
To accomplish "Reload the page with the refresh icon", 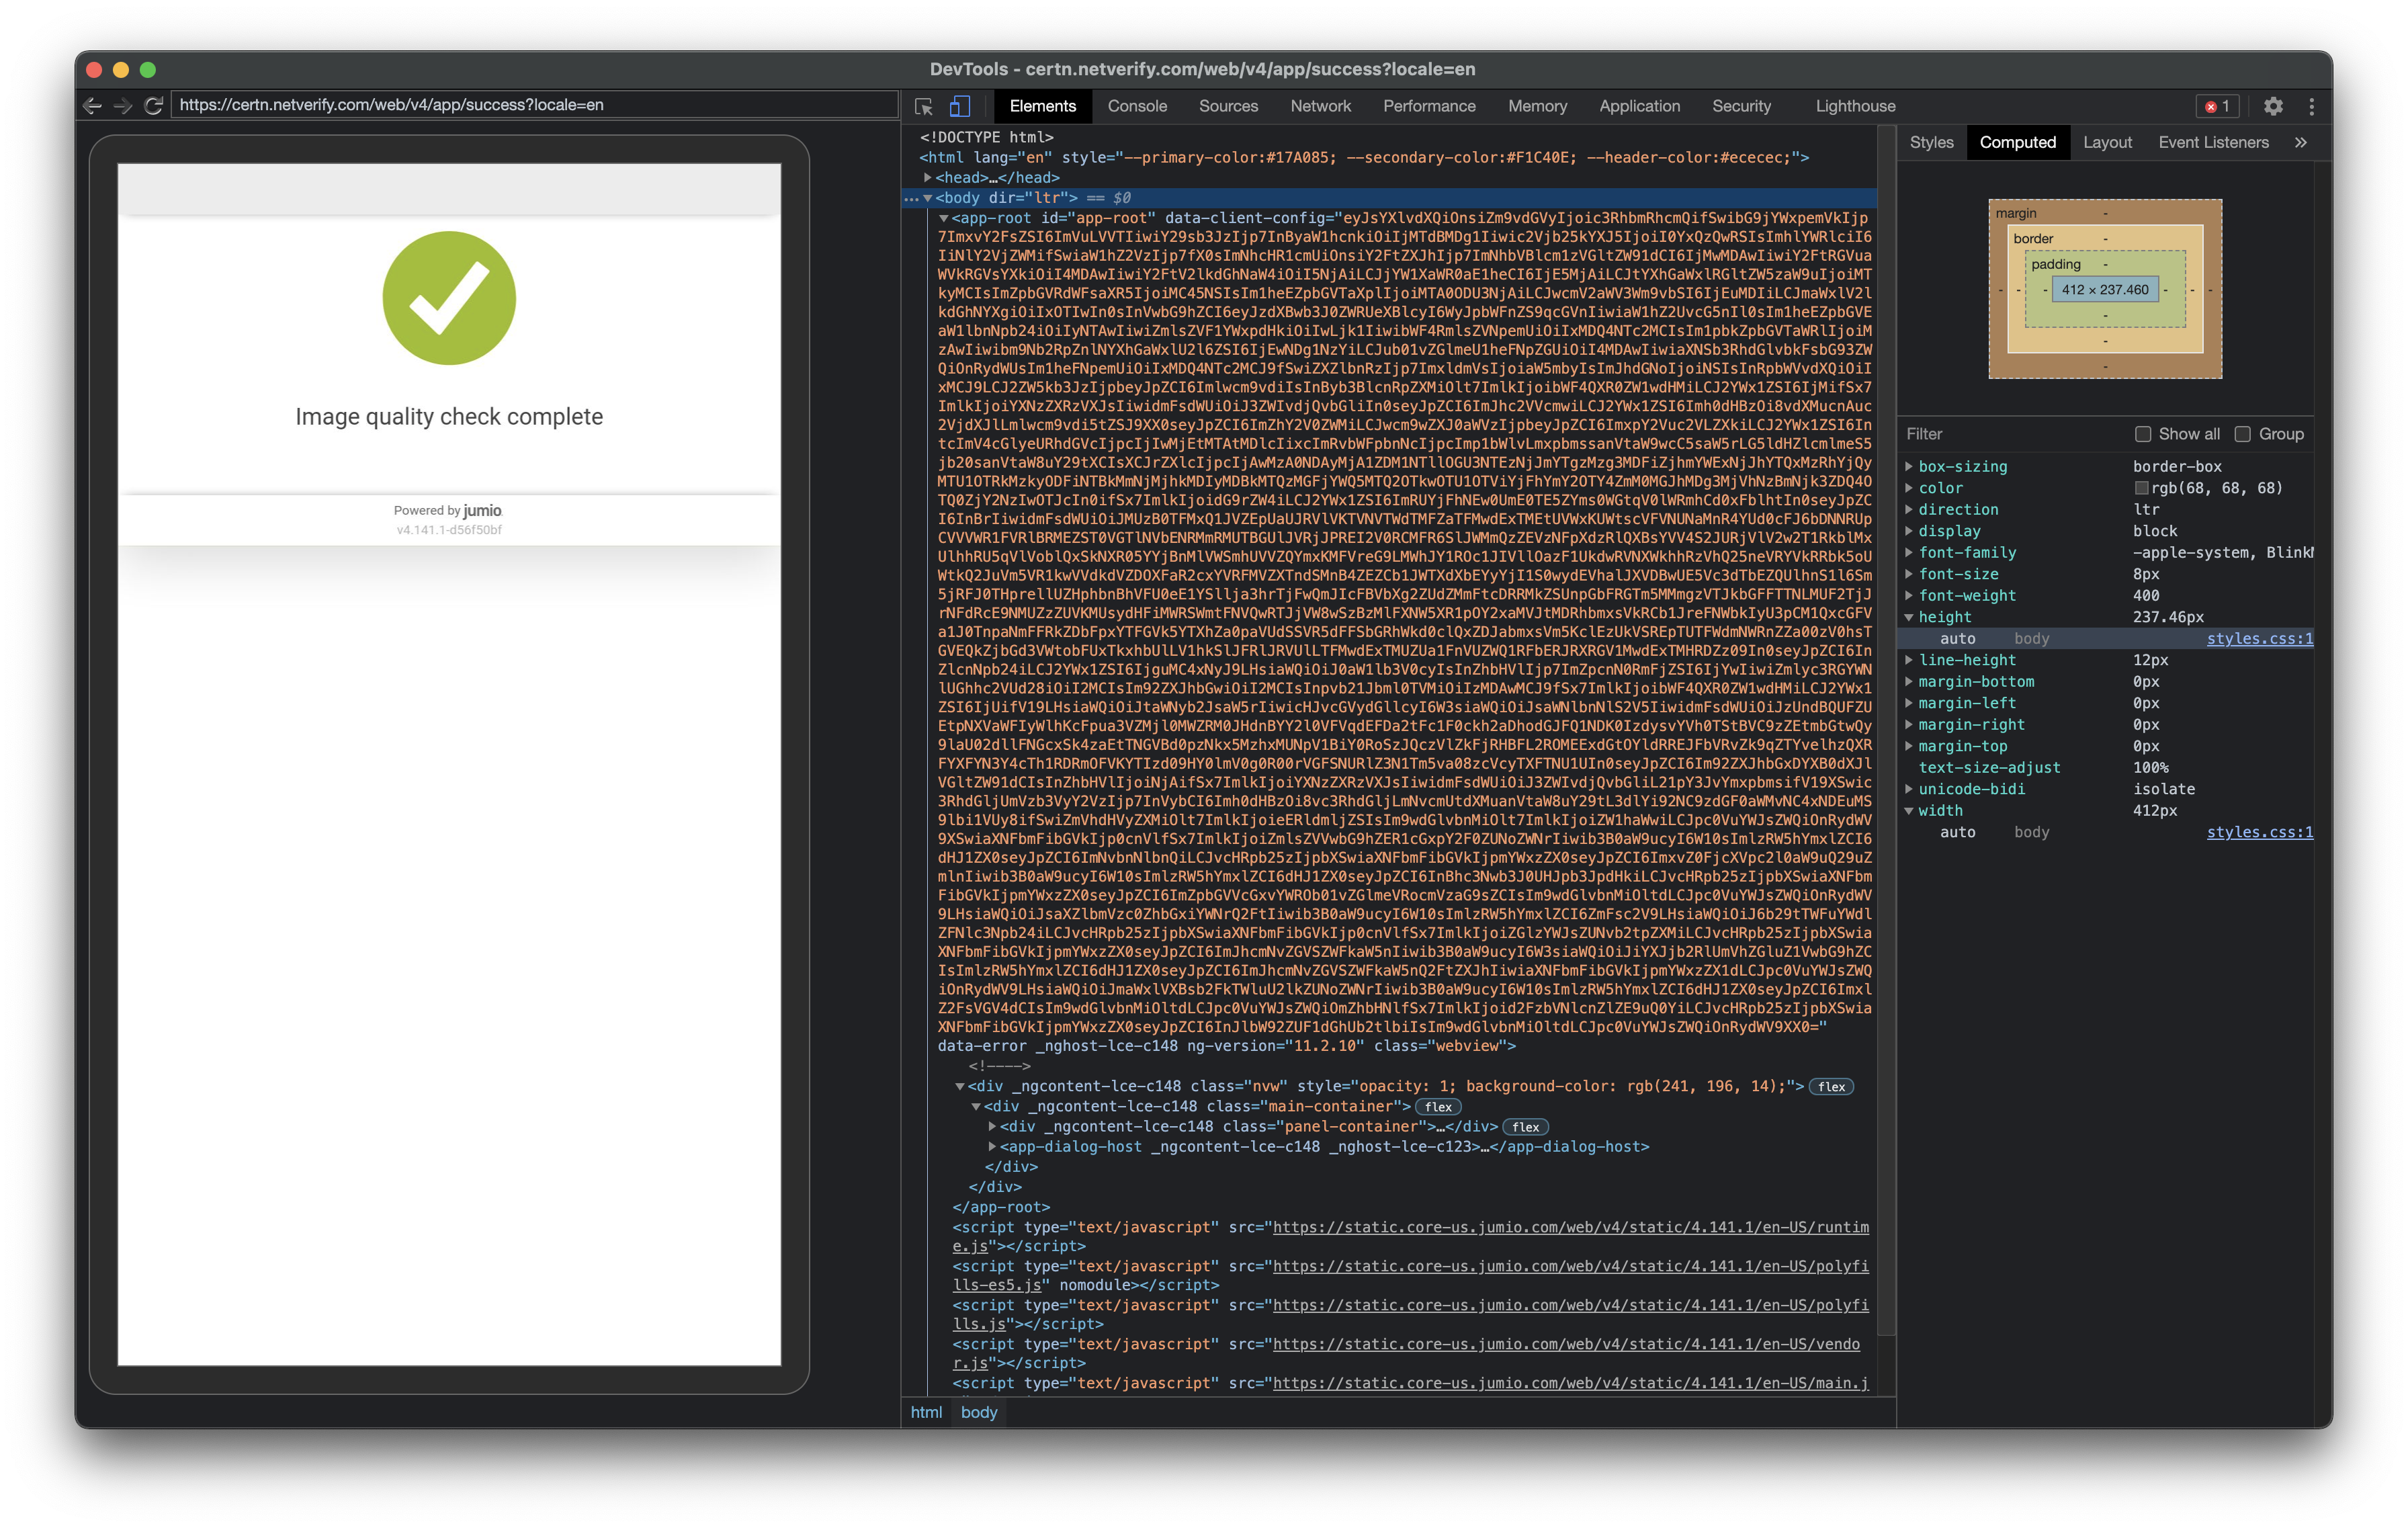I will [154, 105].
